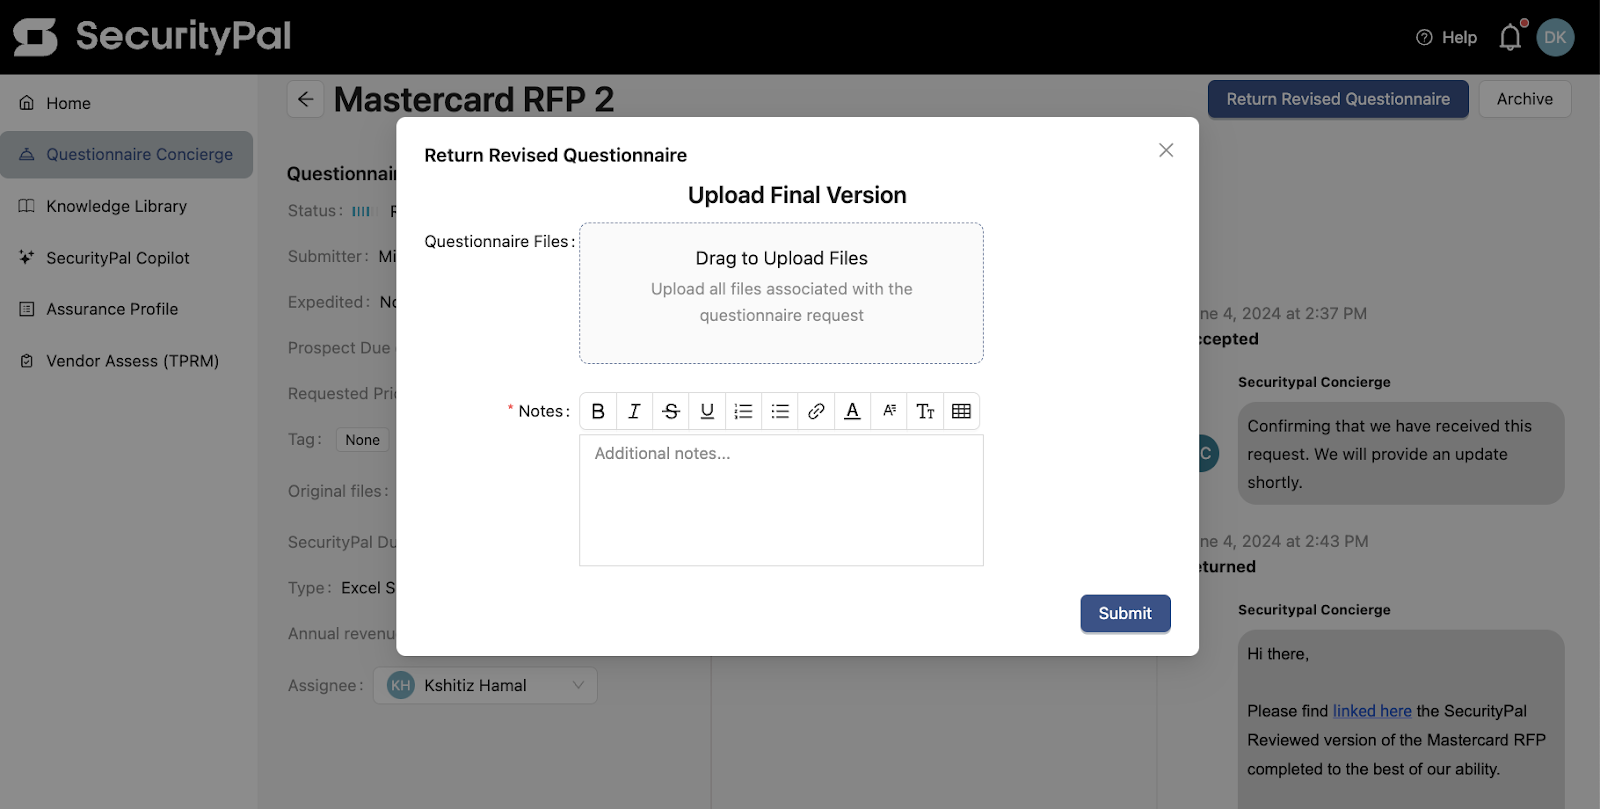This screenshot has height=809, width=1600.
Task: Insert a bulleted list in Notes
Action: pyautogui.click(x=780, y=411)
